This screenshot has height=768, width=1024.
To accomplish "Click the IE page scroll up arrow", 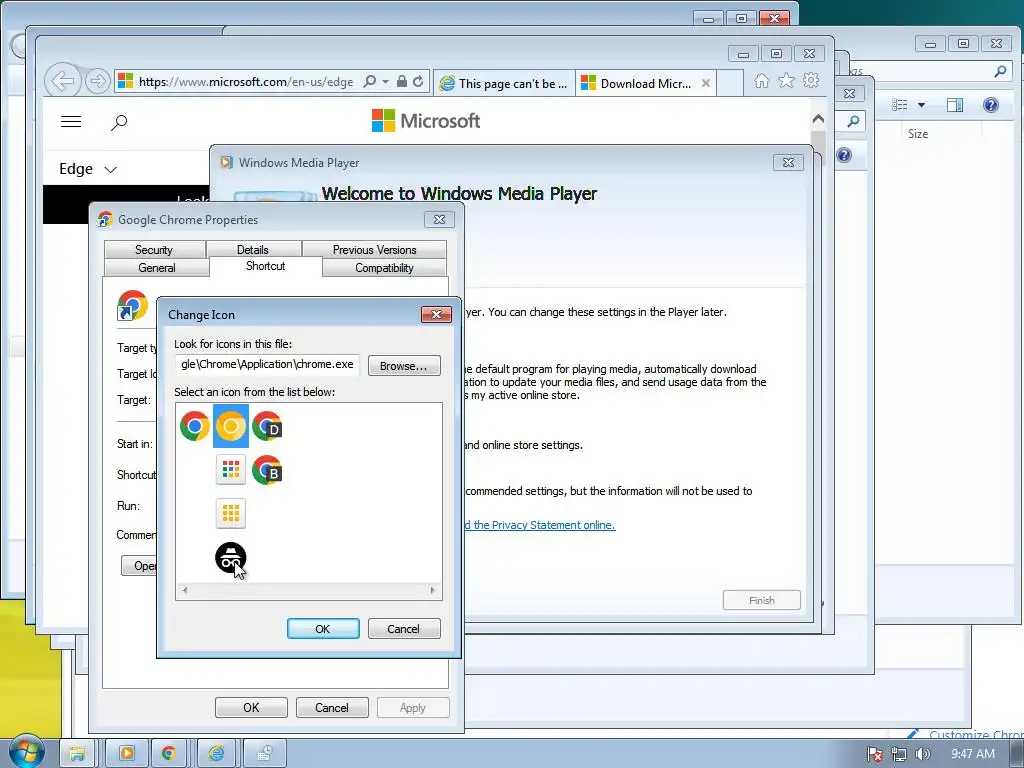I will (818, 119).
